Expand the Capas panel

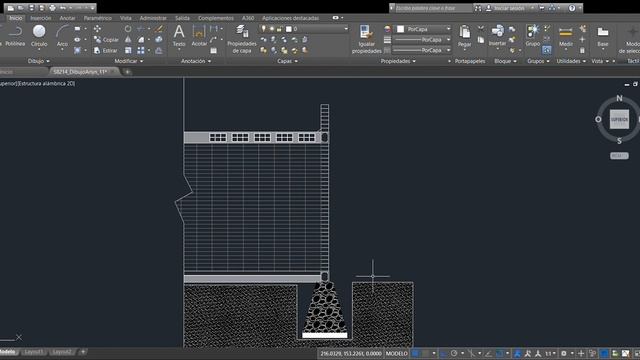tap(287, 61)
